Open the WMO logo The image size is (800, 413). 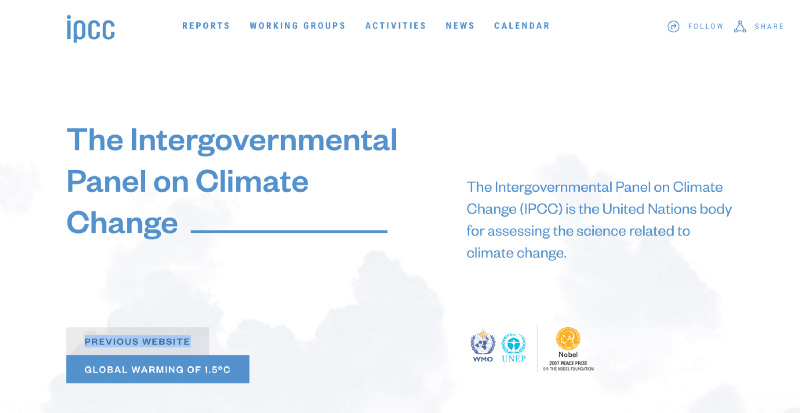tap(483, 346)
